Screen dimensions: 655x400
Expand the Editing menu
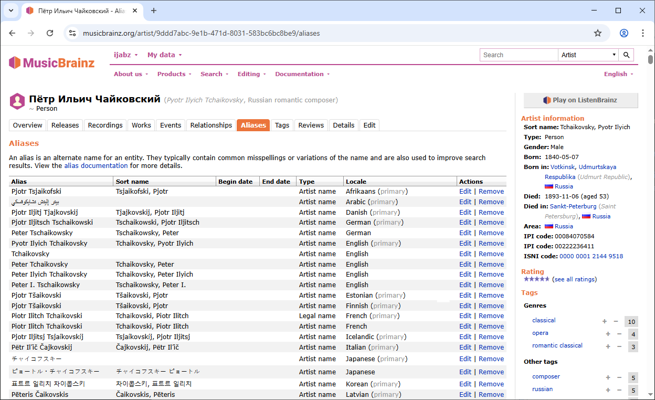click(x=250, y=74)
